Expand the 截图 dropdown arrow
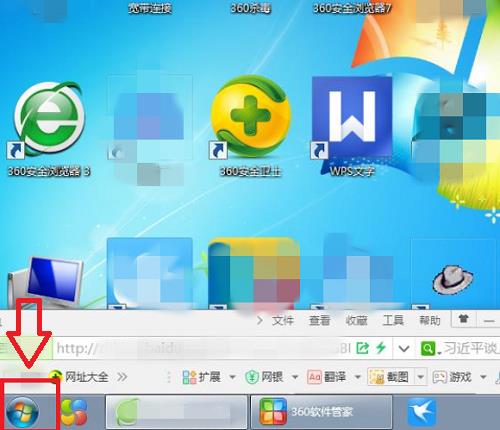The image size is (500, 430). click(x=420, y=377)
